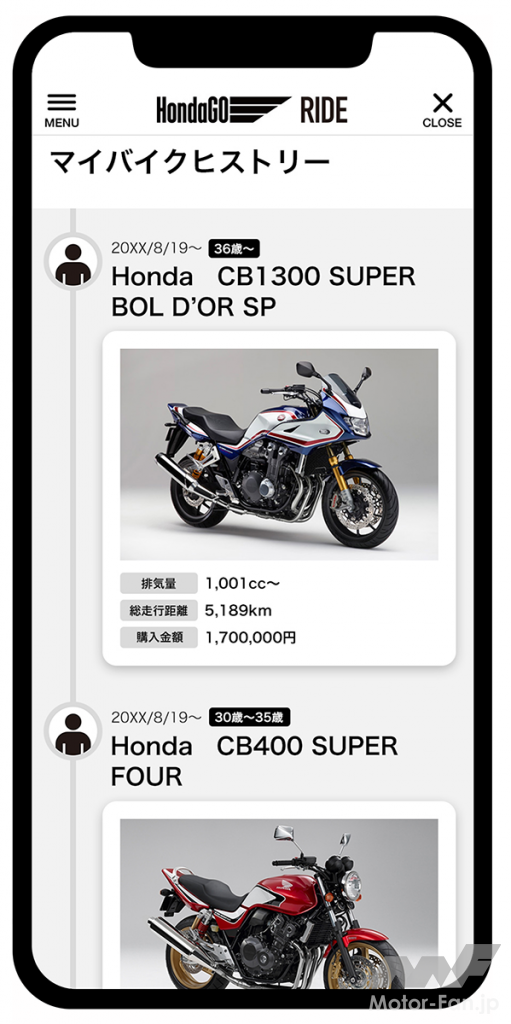This screenshot has width=511, height=1024.
Task: Click the first 20XX/8/19〜 date entry
Action: point(157,248)
